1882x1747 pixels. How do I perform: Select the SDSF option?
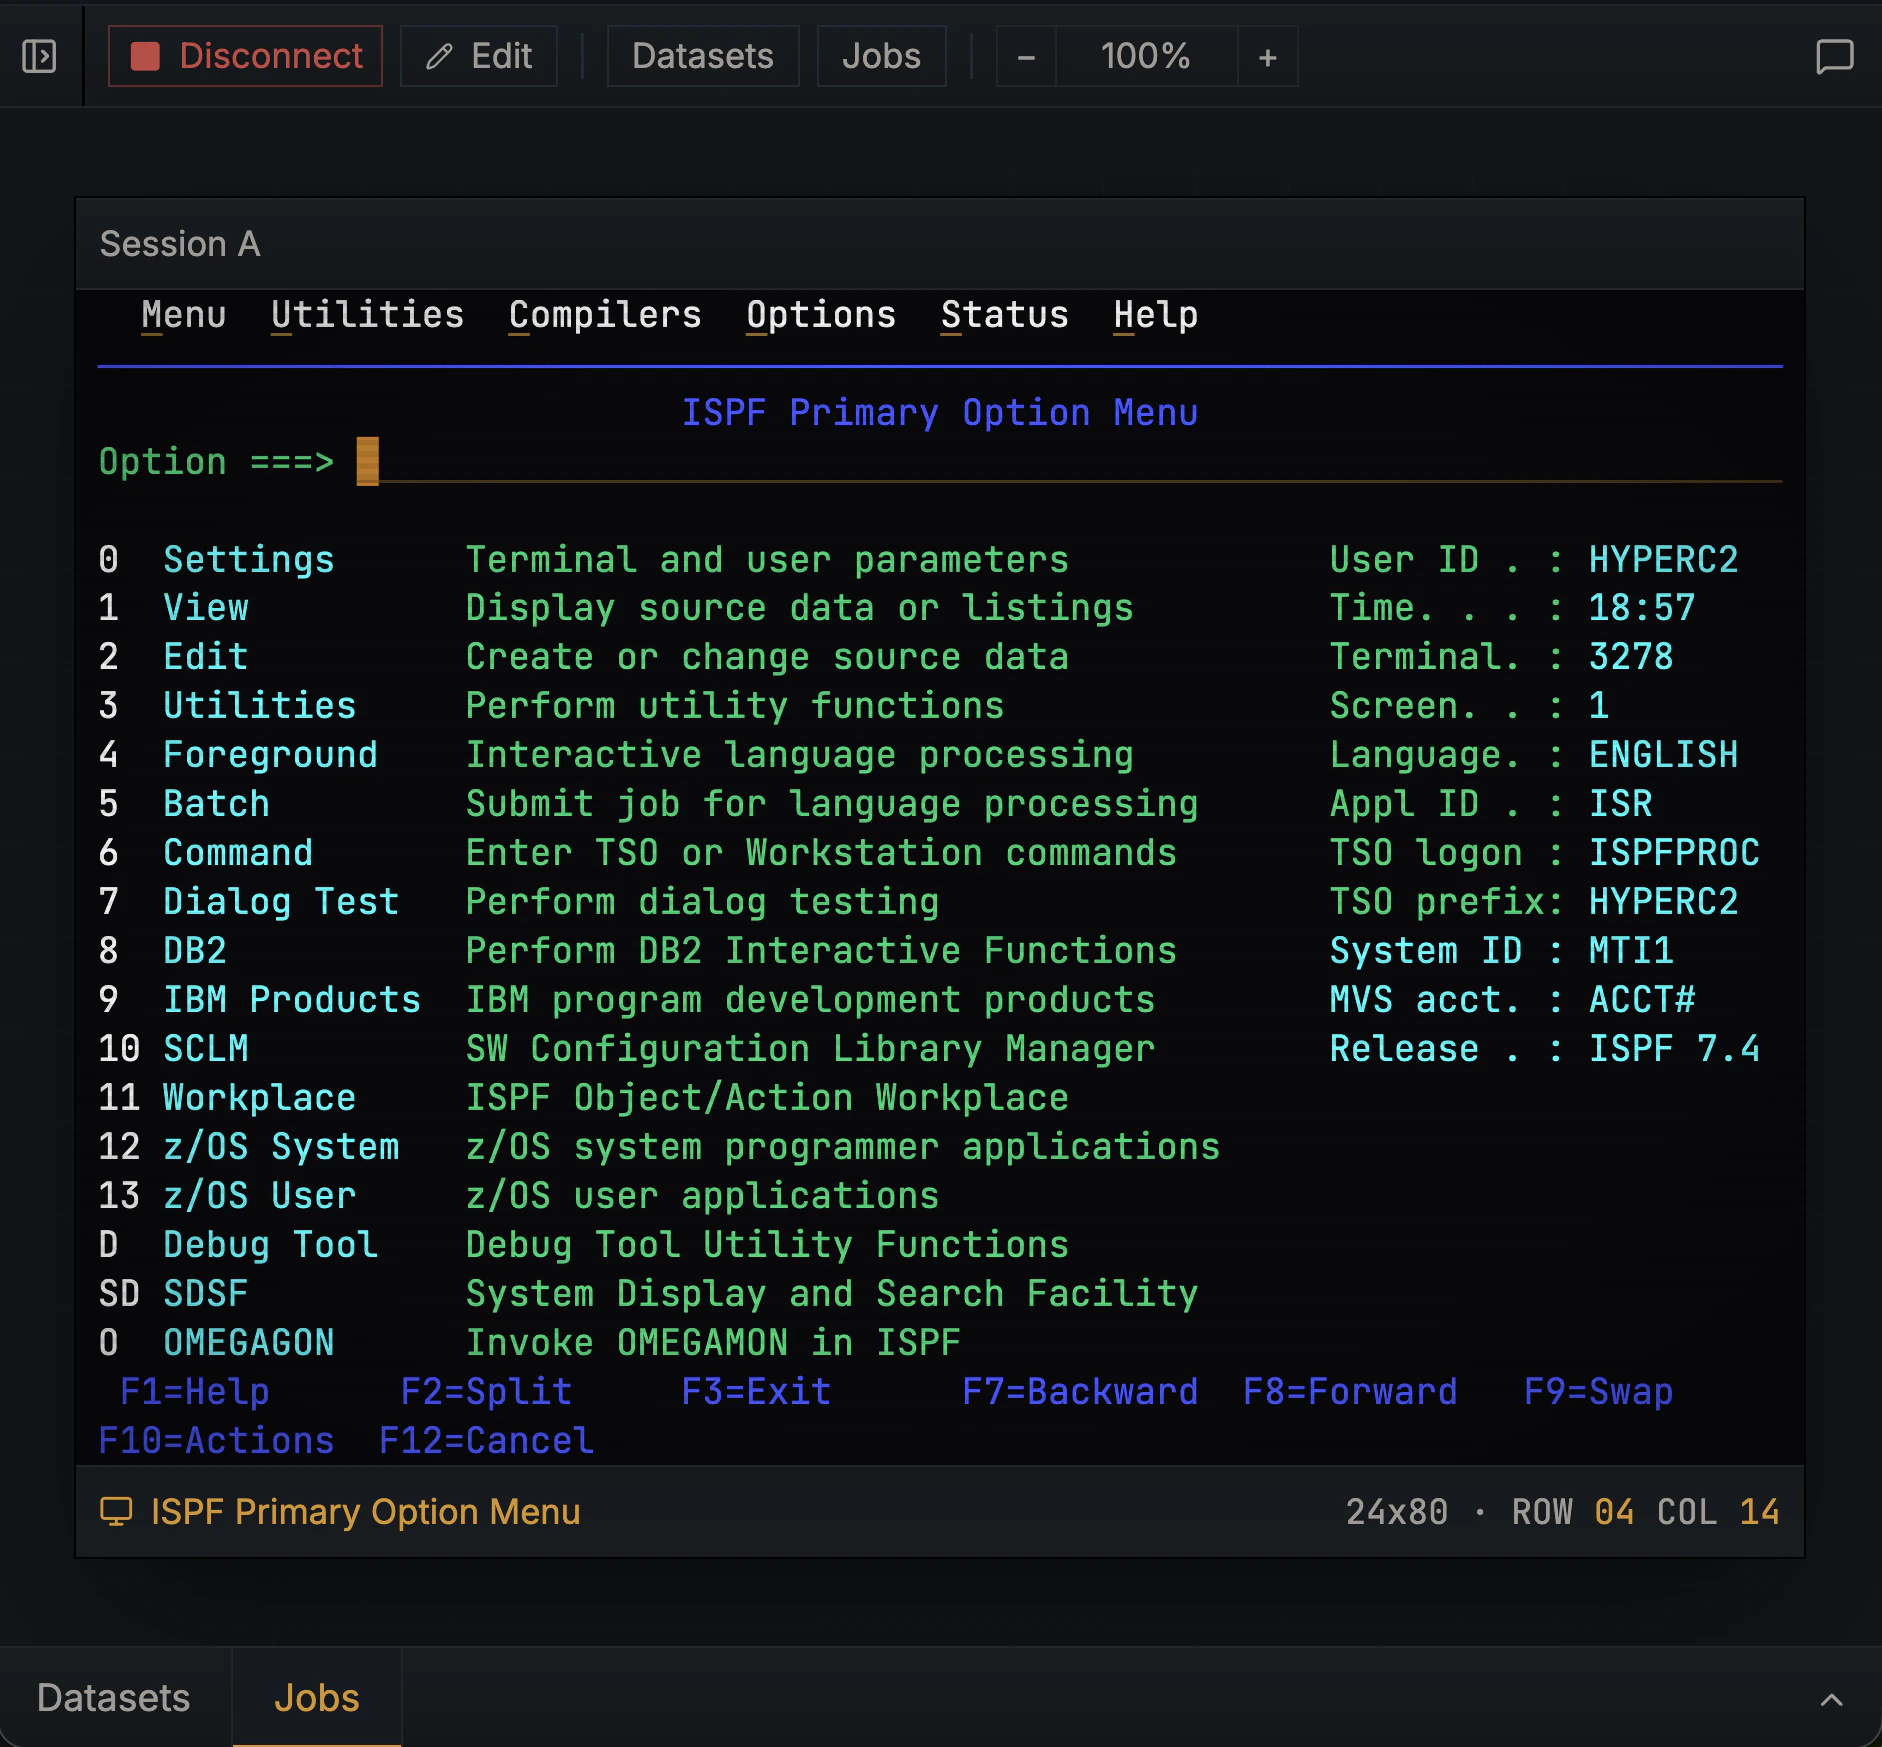point(206,1294)
